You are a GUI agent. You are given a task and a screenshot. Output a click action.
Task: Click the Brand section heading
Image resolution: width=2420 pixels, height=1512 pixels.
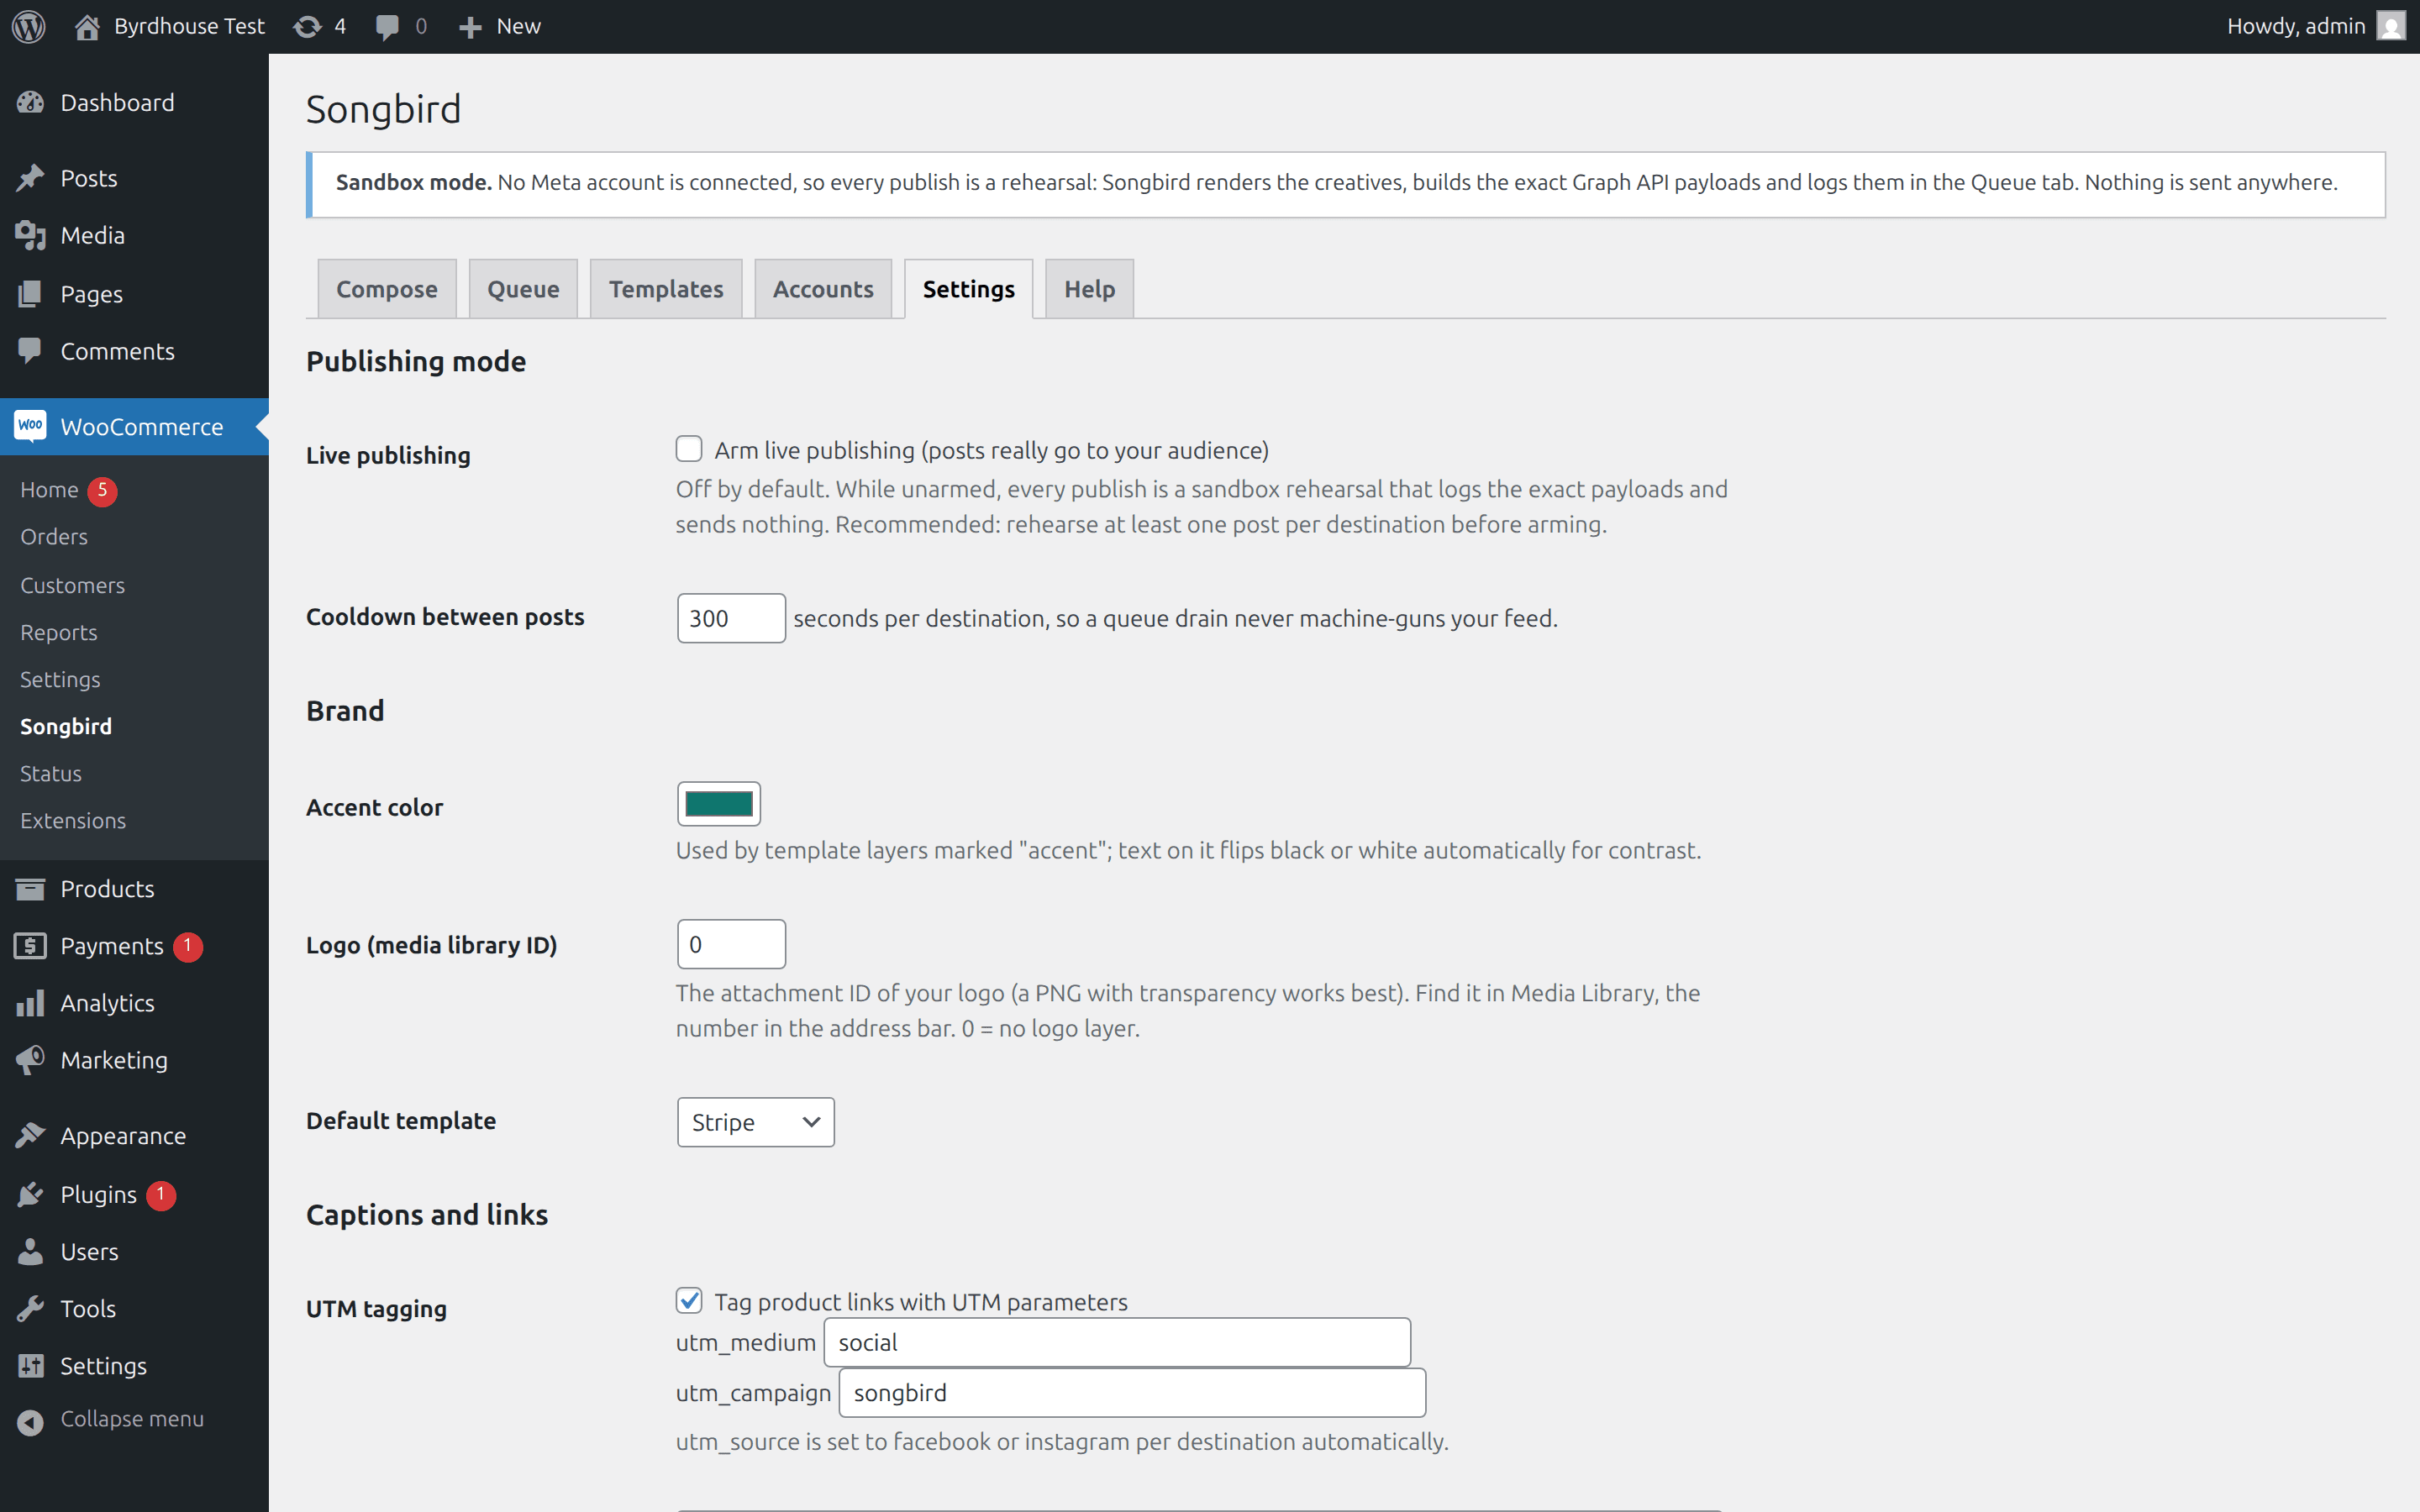pyautogui.click(x=345, y=711)
